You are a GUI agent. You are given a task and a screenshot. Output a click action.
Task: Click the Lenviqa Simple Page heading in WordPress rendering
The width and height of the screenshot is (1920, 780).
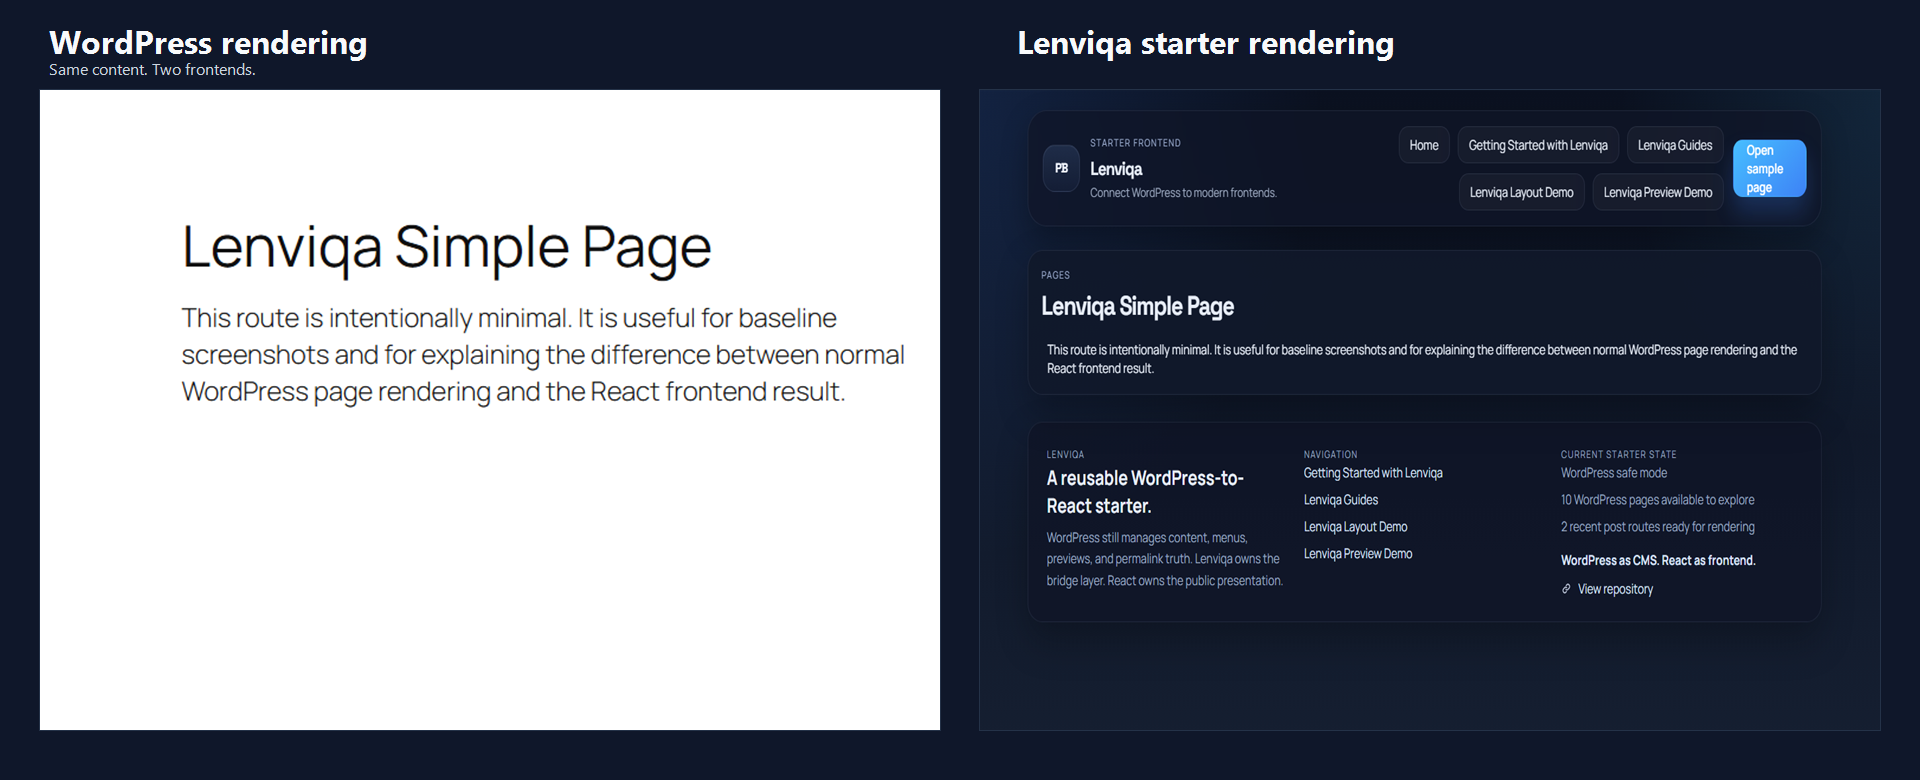[x=446, y=247]
